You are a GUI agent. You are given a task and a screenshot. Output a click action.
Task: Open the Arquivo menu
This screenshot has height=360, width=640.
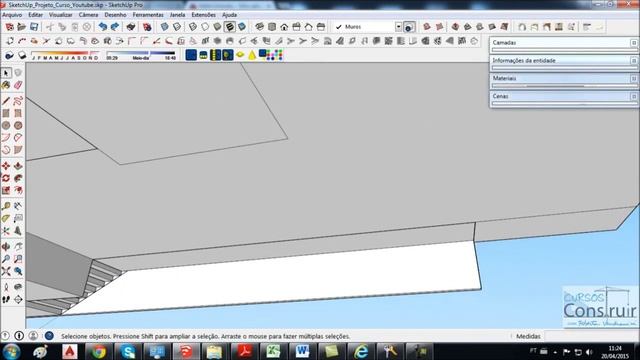[x=12, y=15]
